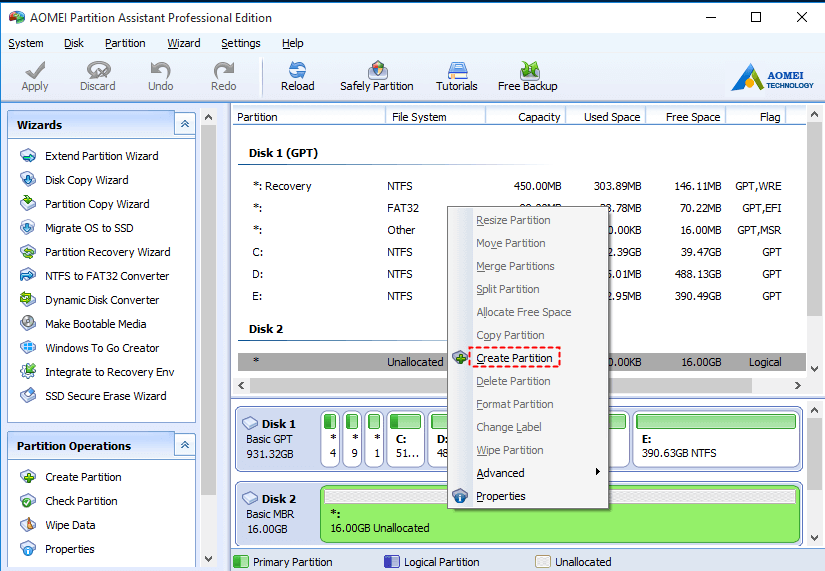Open the Tutorials toolbar icon
The image size is (825, 571).
pyautogui.click(x=457, y=76)
